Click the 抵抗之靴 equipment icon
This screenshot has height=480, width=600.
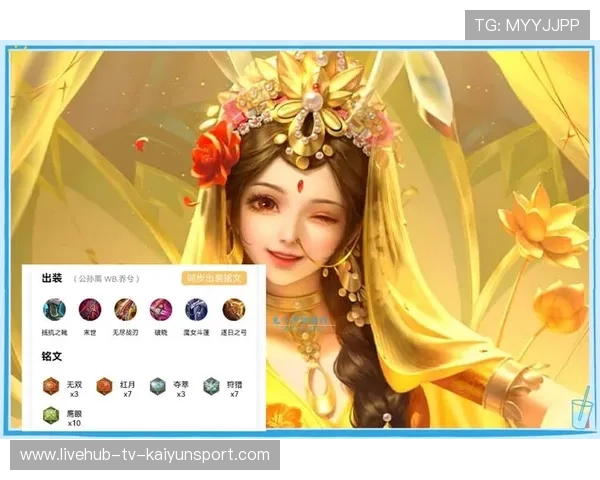[x=53, y=309]
